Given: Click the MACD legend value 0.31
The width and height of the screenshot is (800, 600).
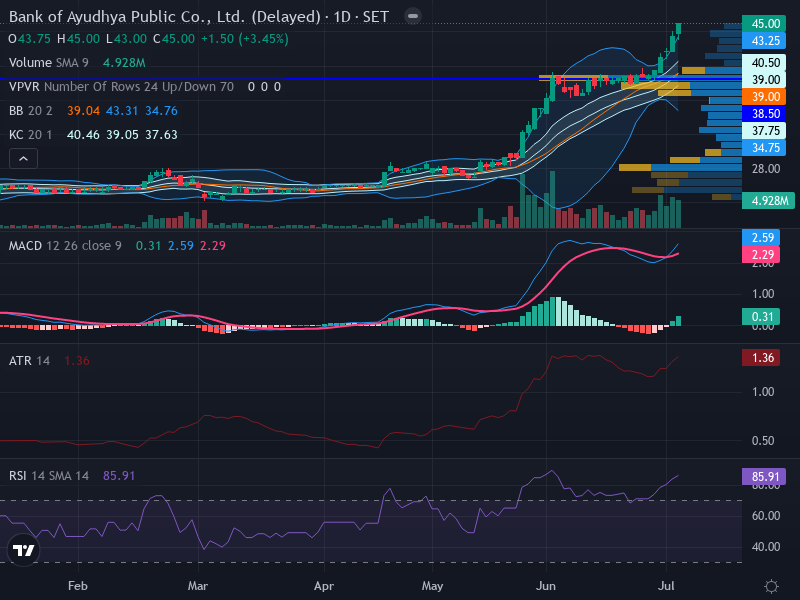Looking at the screenshot, I should [148, 246].
